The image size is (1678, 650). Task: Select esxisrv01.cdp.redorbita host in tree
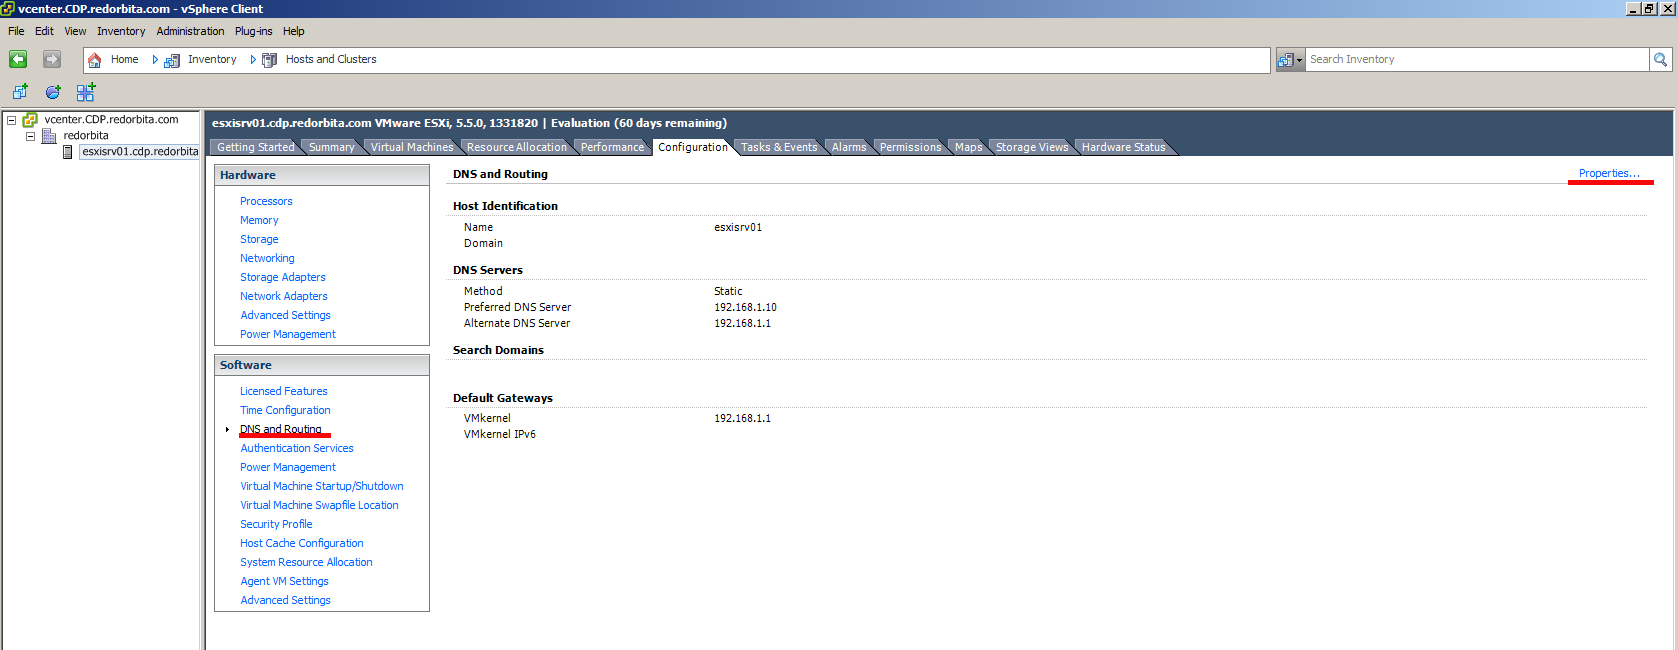(140, 152)
